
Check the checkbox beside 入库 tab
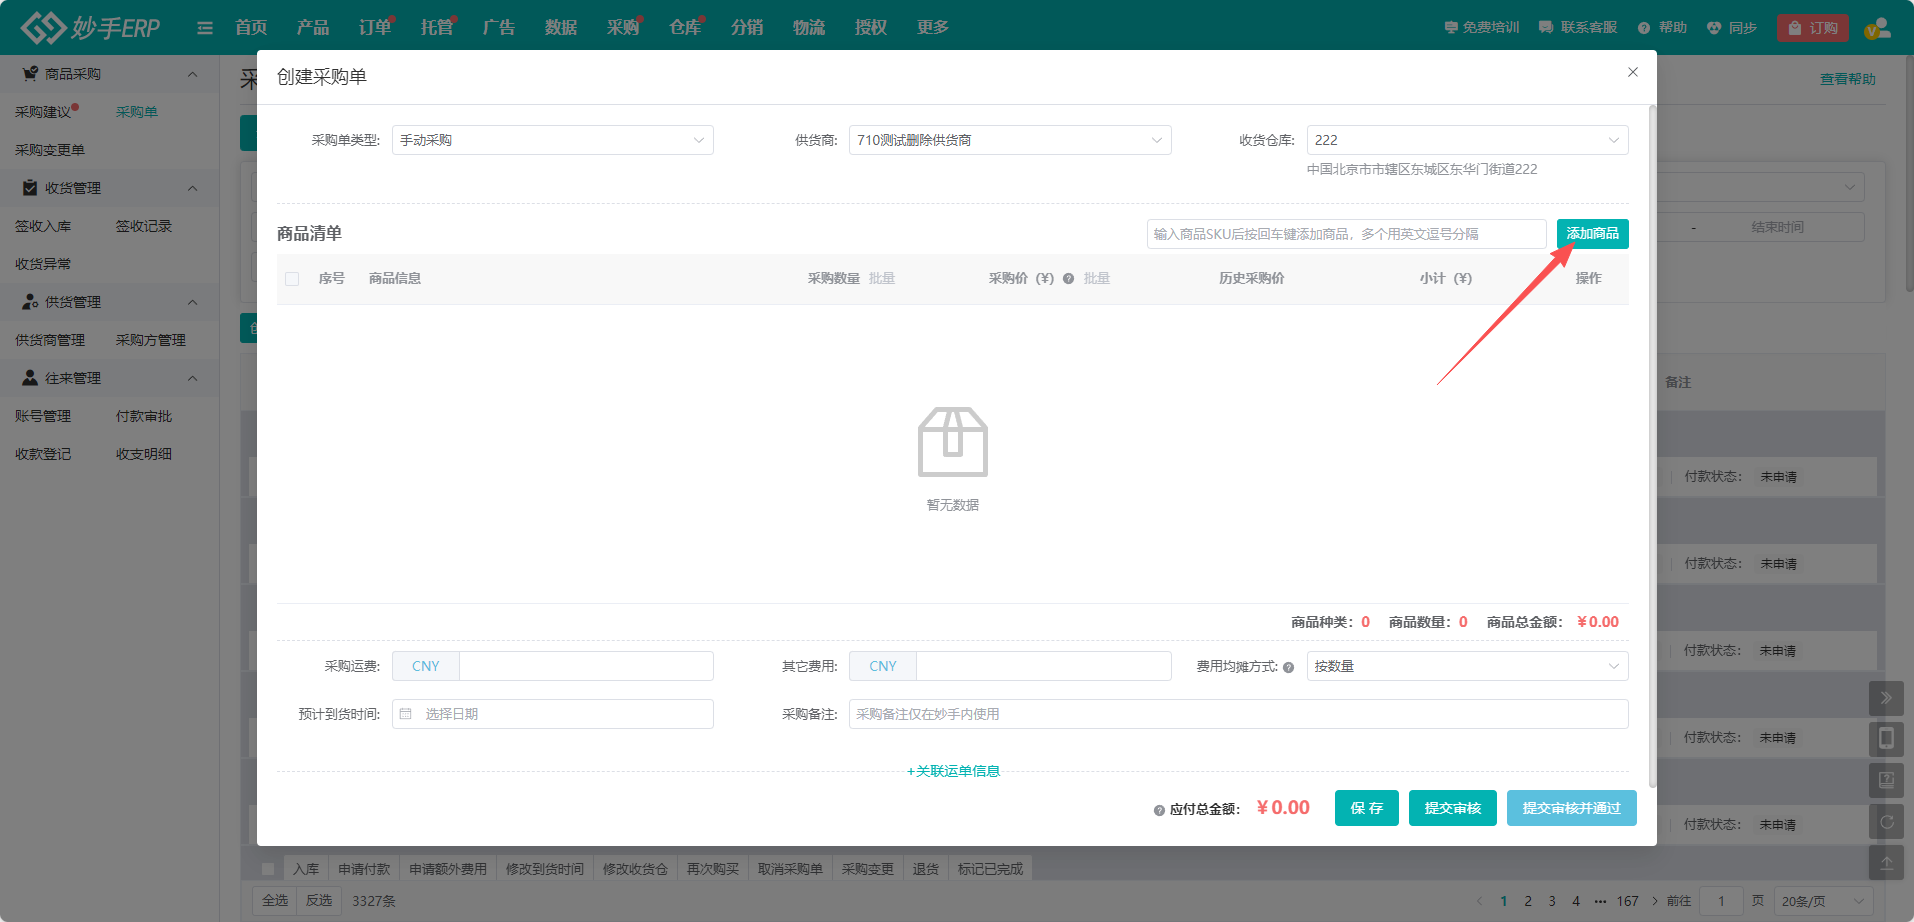click(x=268, y=869)
